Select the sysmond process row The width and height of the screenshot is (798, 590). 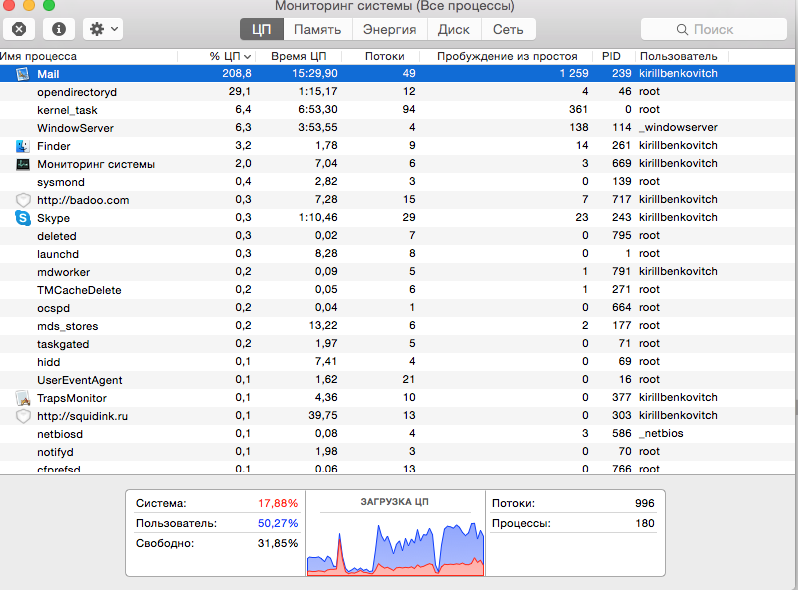[x=397, y=182]
